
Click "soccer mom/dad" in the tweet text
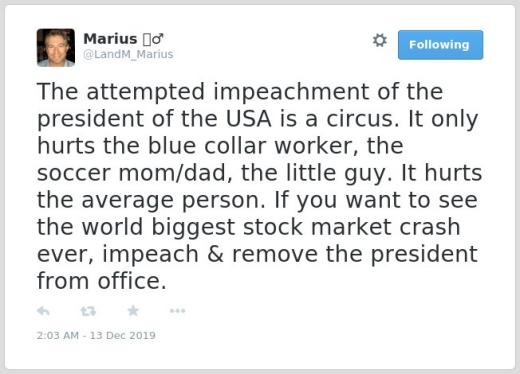[x=131, y=173]
